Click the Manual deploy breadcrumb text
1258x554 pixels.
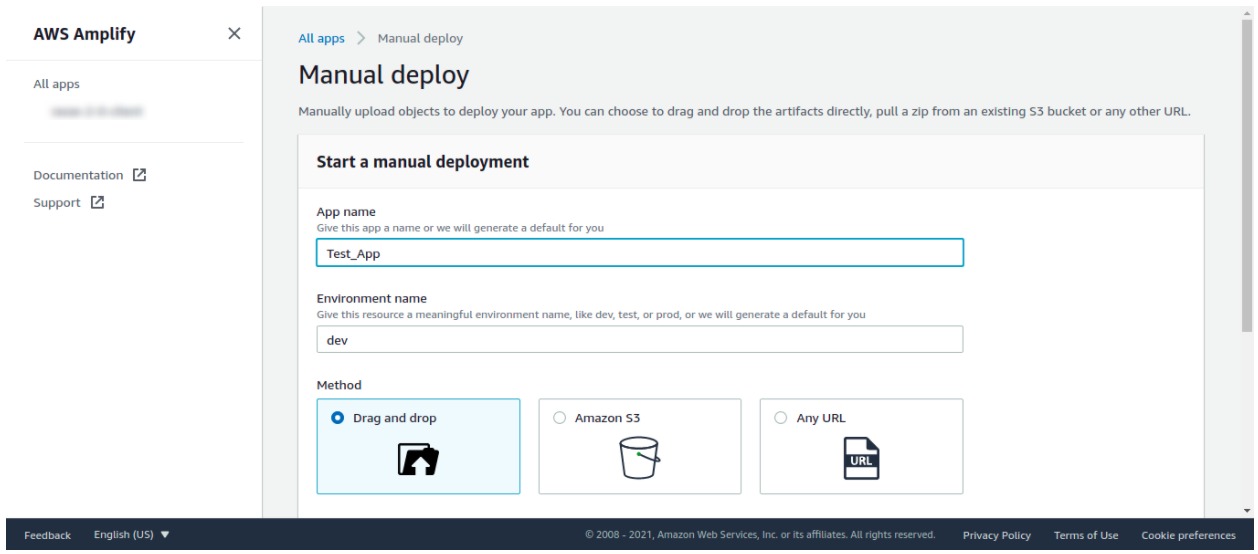420,38
